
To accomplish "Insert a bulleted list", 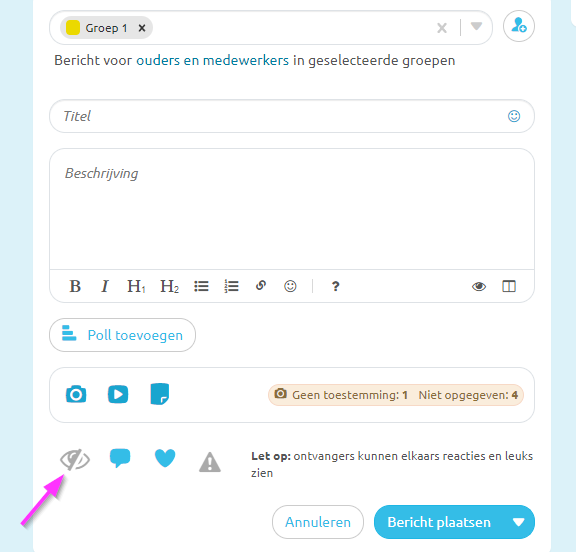I will point(201,286).
